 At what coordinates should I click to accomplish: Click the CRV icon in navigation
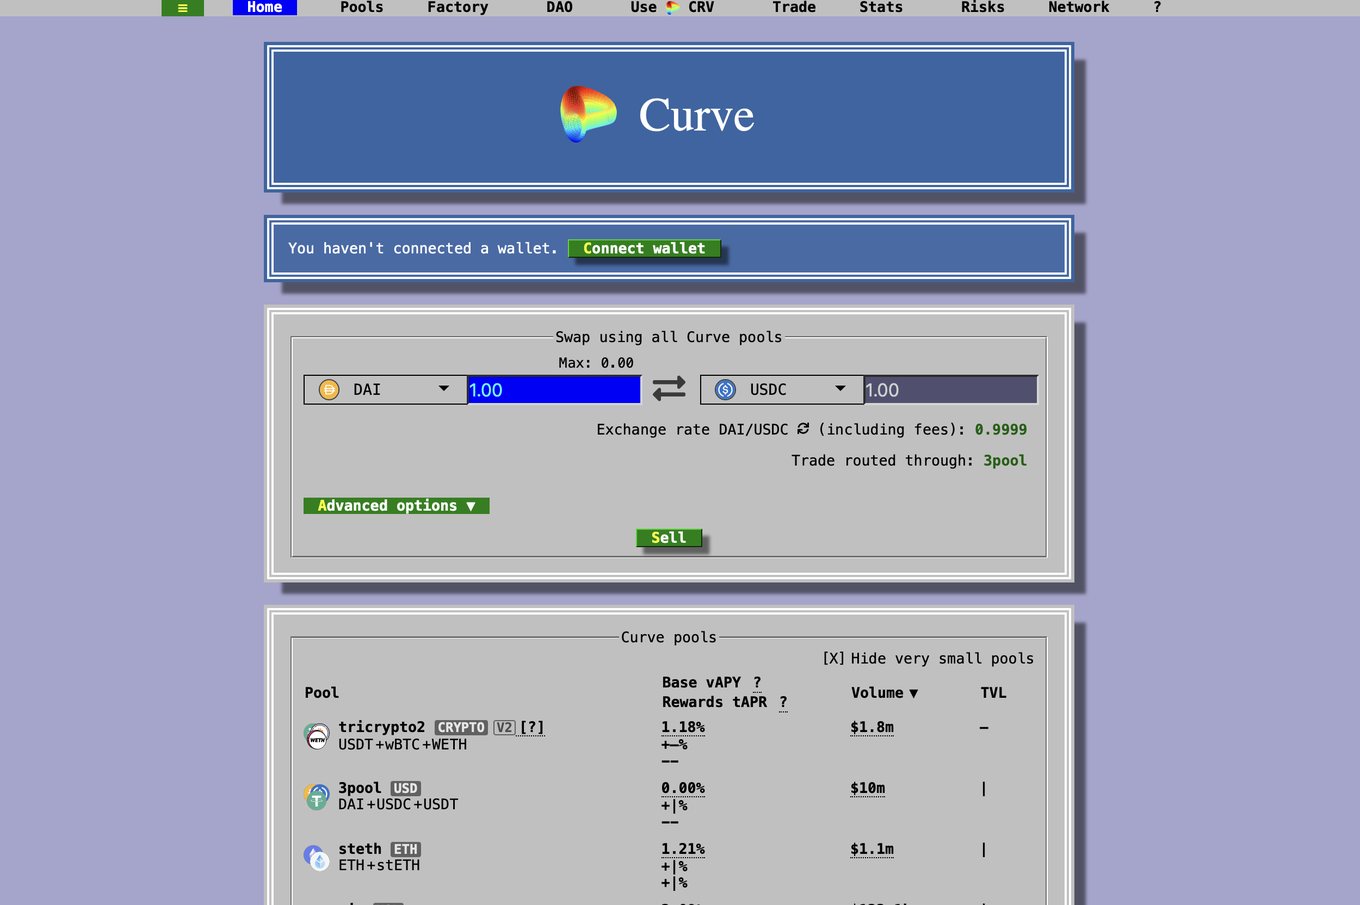673,7
